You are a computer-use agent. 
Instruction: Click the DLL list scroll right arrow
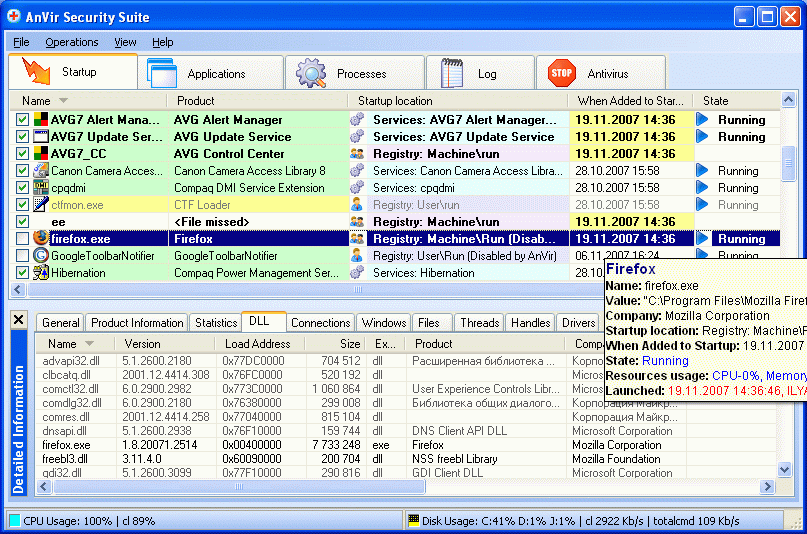click(767, 486)
